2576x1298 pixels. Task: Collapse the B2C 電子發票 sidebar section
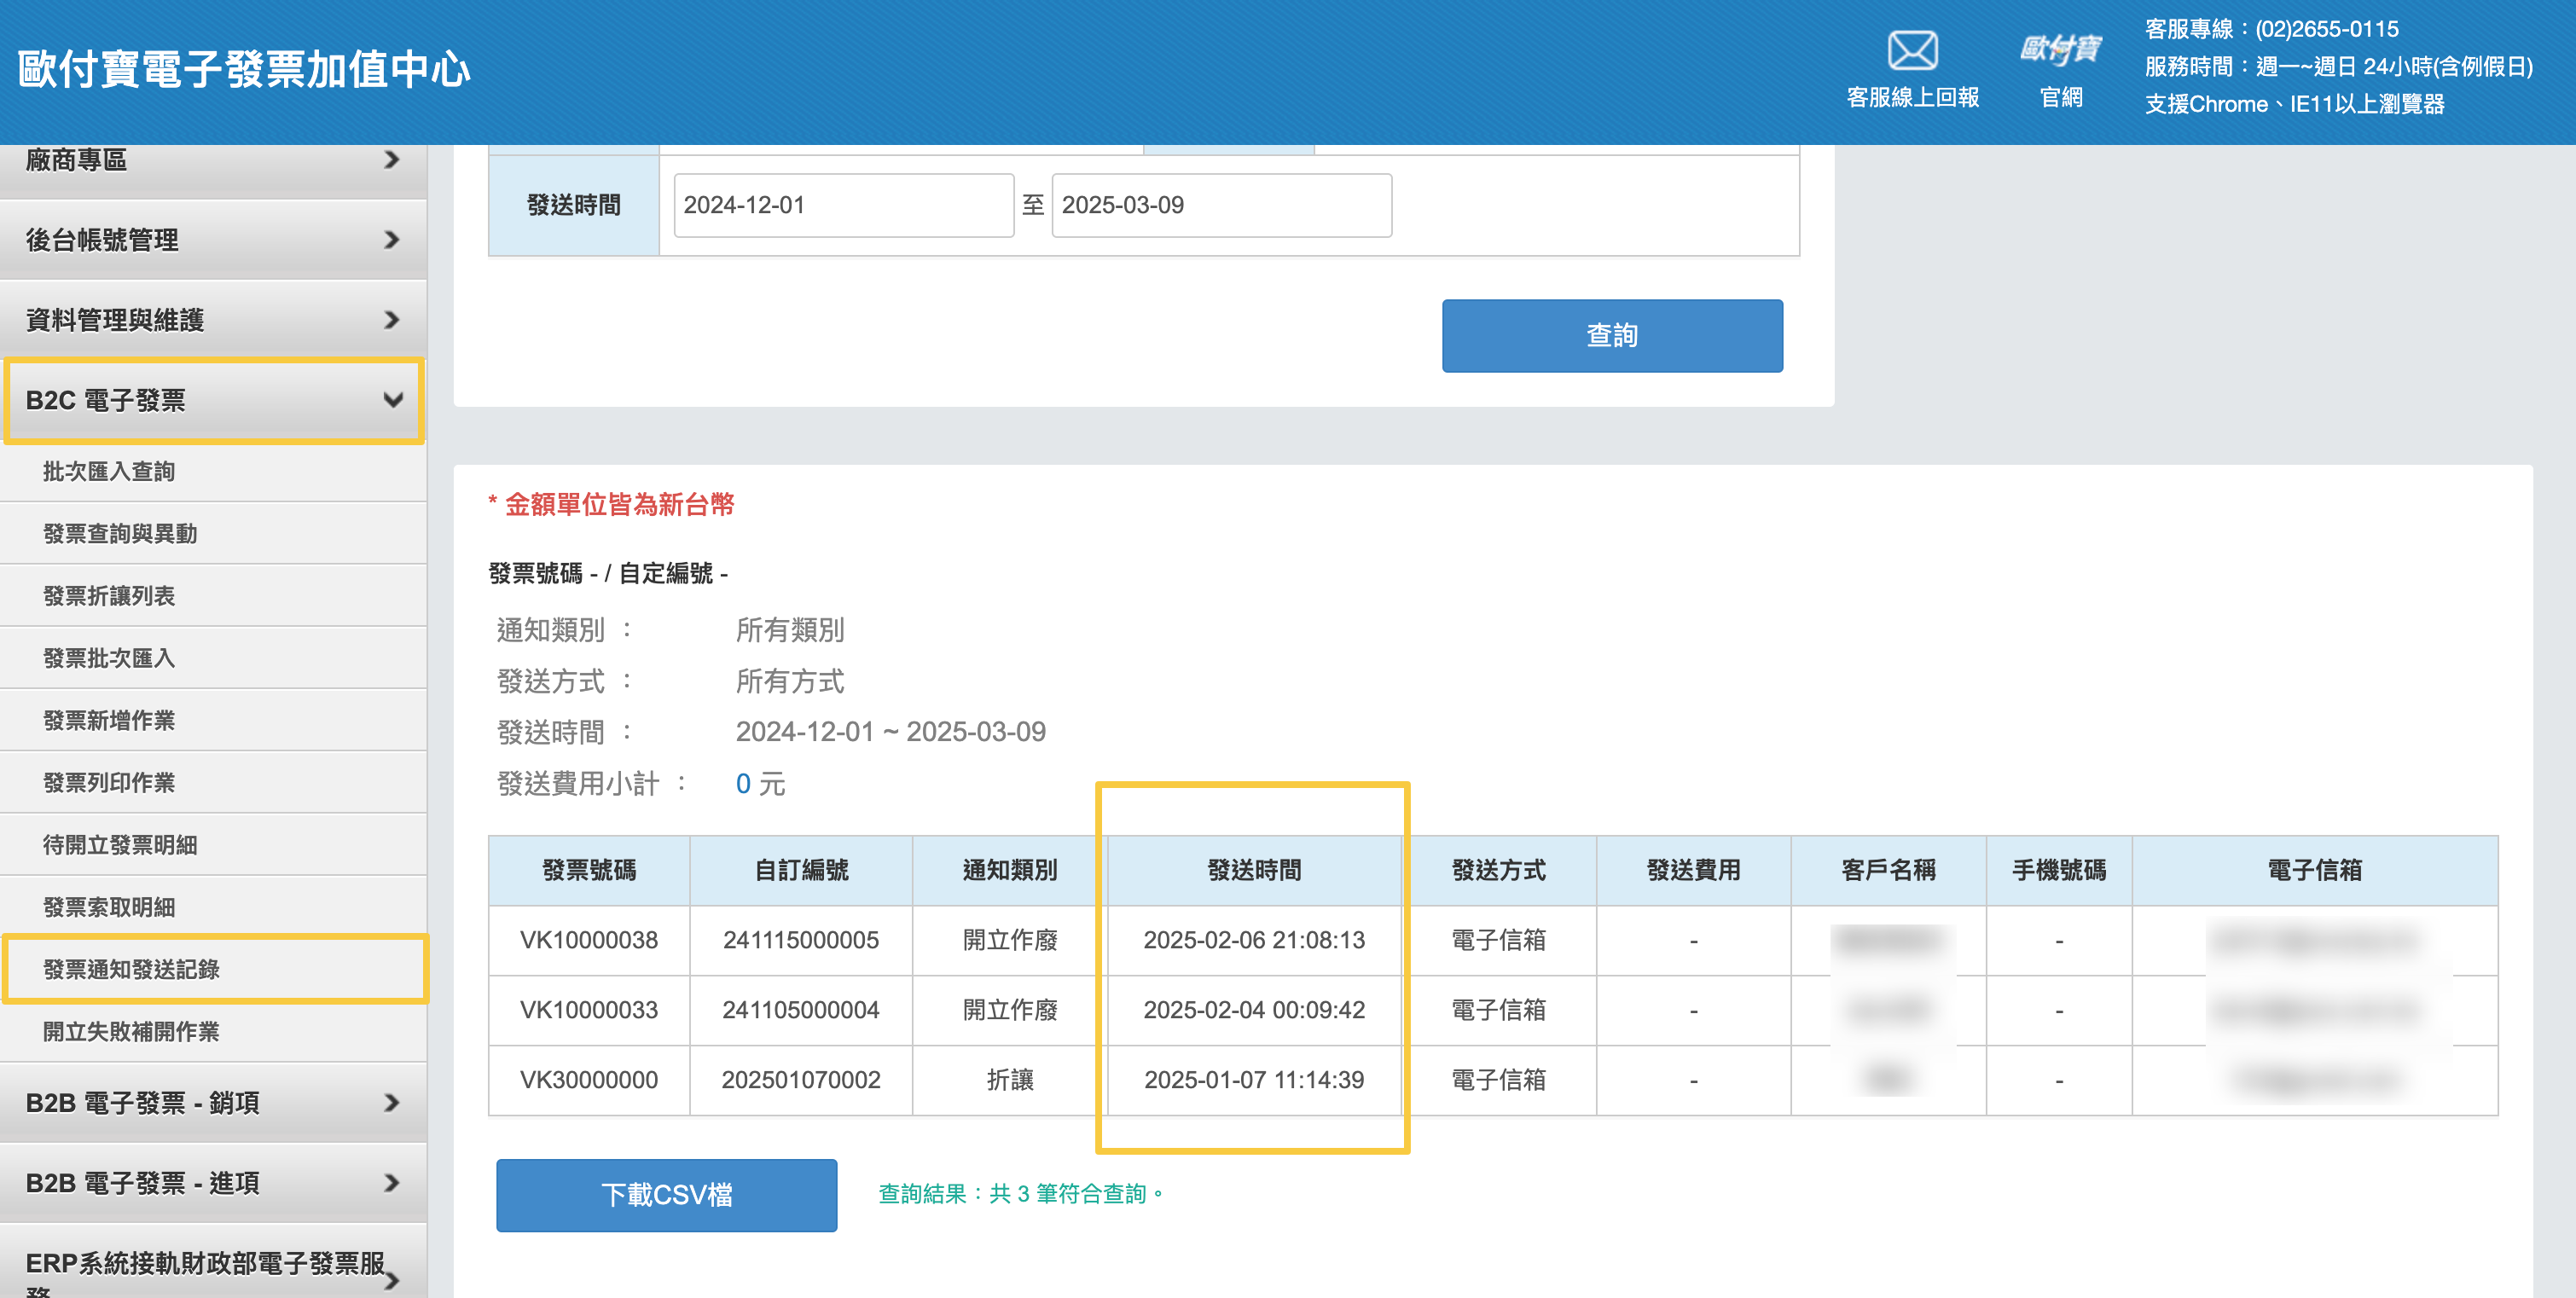coord(213,400)
